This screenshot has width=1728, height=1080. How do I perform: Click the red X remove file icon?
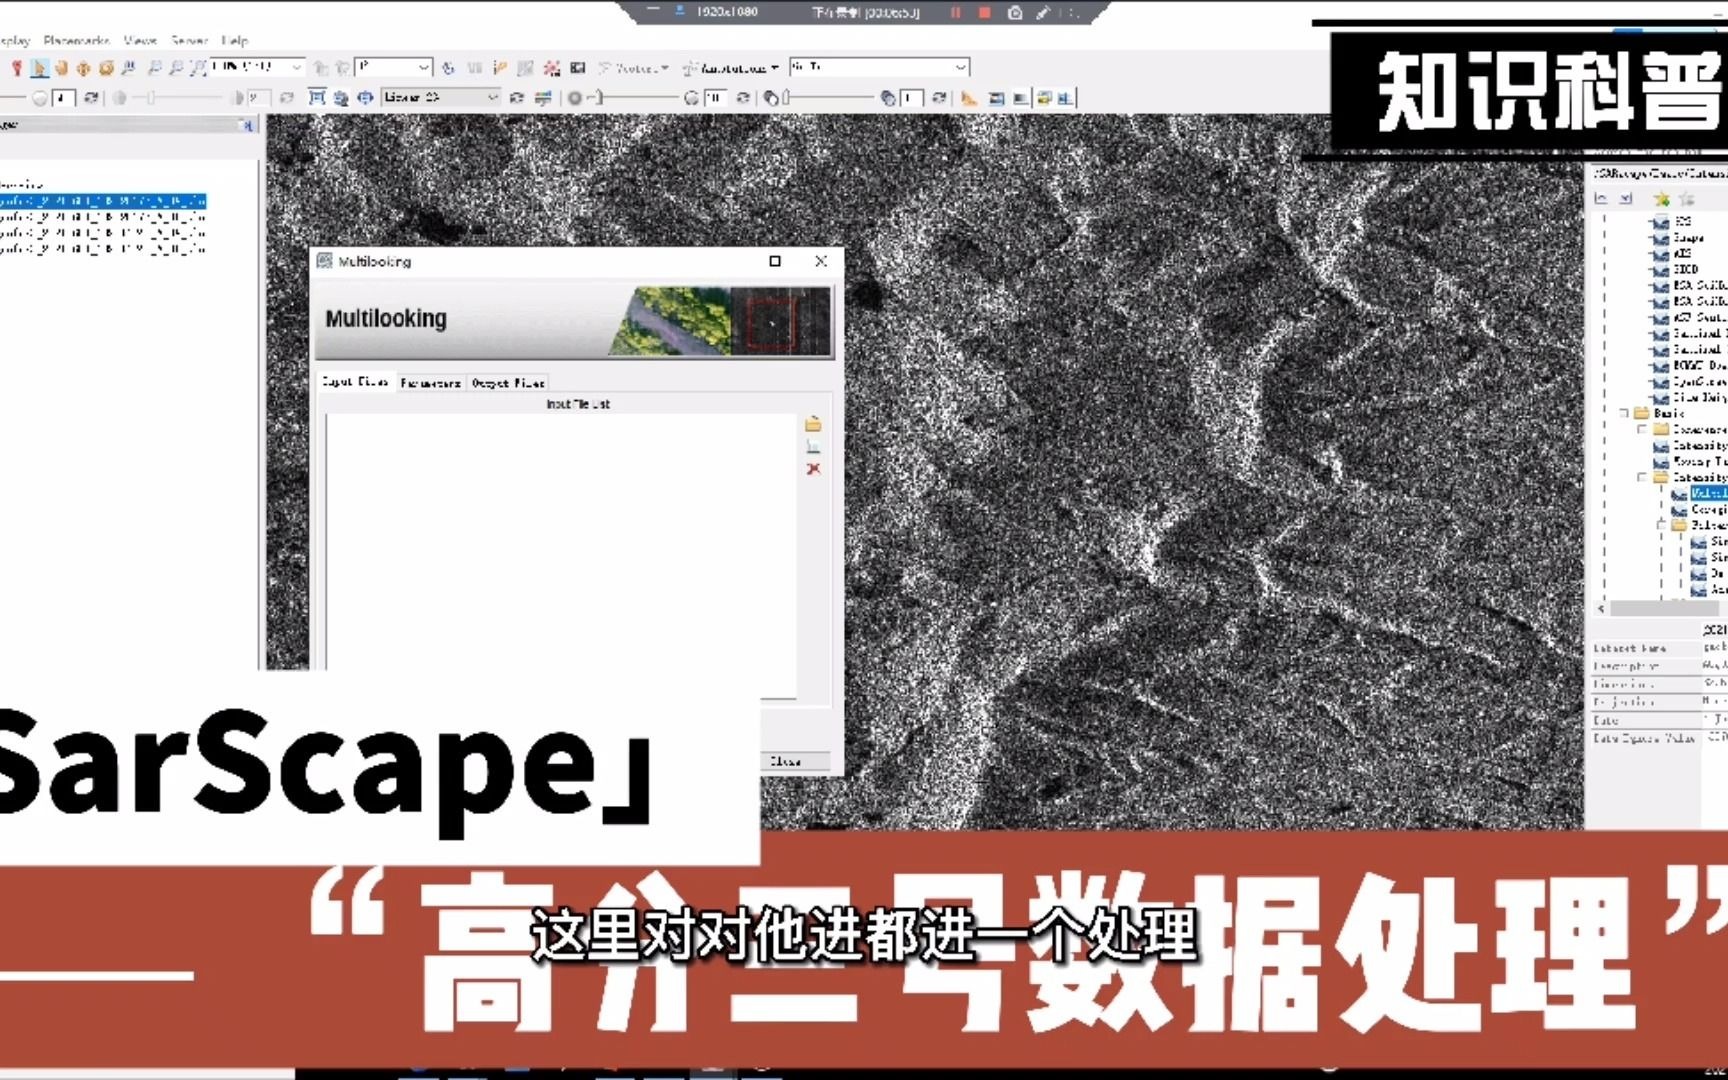813,469
